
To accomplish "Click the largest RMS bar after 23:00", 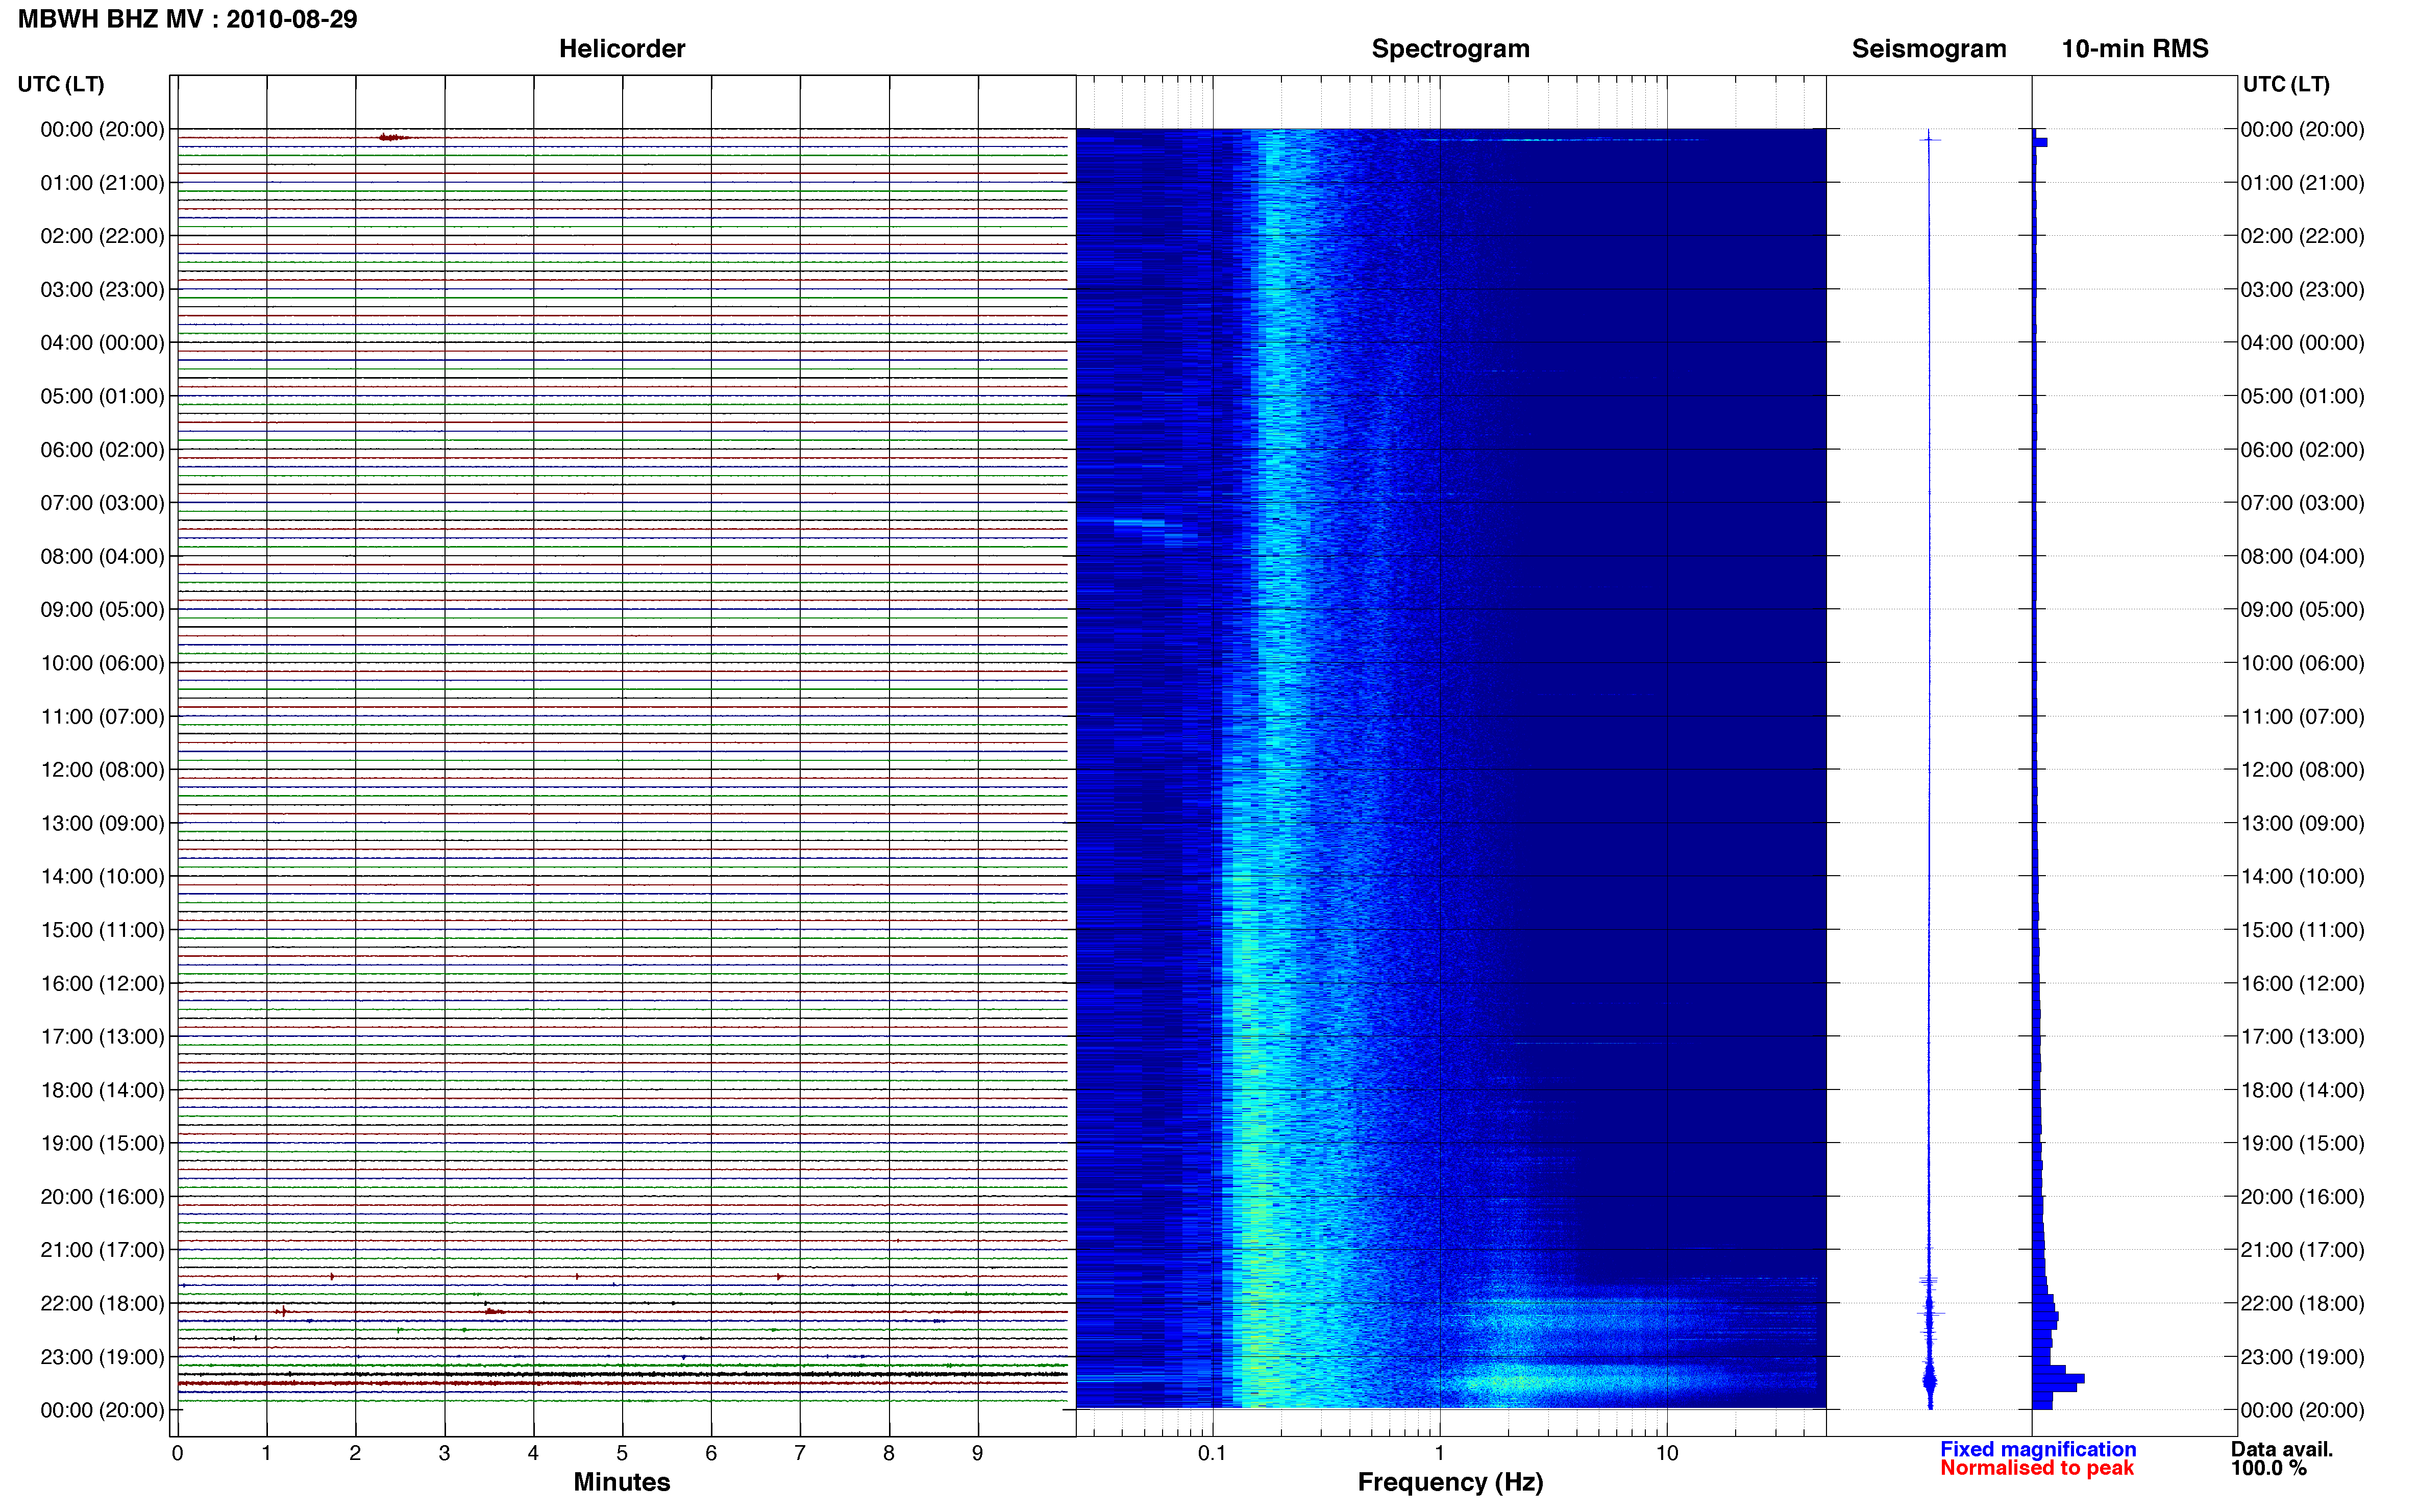I will point(2058,1379).
